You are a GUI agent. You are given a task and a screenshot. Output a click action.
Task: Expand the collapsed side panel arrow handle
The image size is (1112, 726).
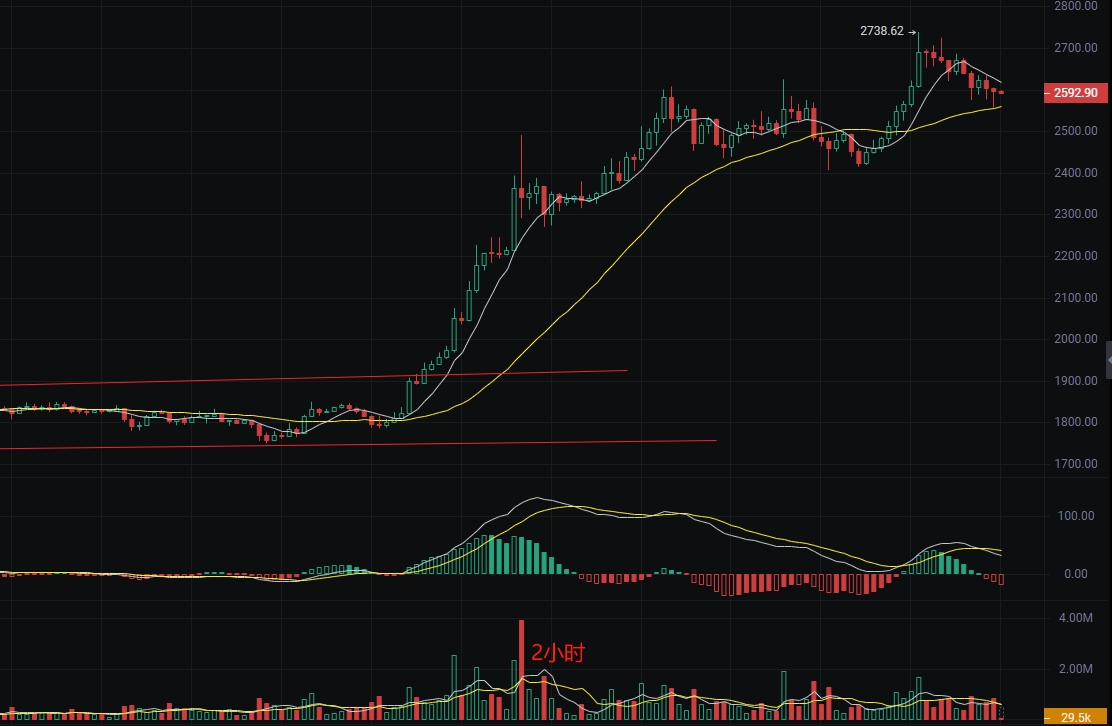(1108, 361)
